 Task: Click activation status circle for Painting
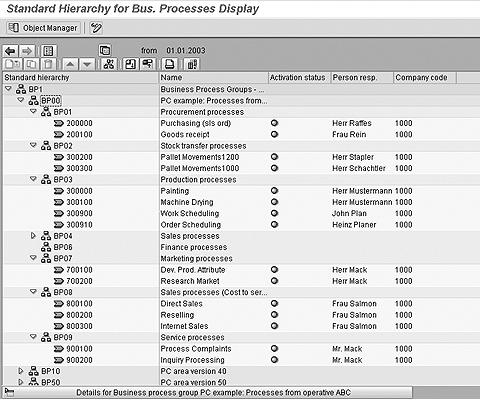274,191
